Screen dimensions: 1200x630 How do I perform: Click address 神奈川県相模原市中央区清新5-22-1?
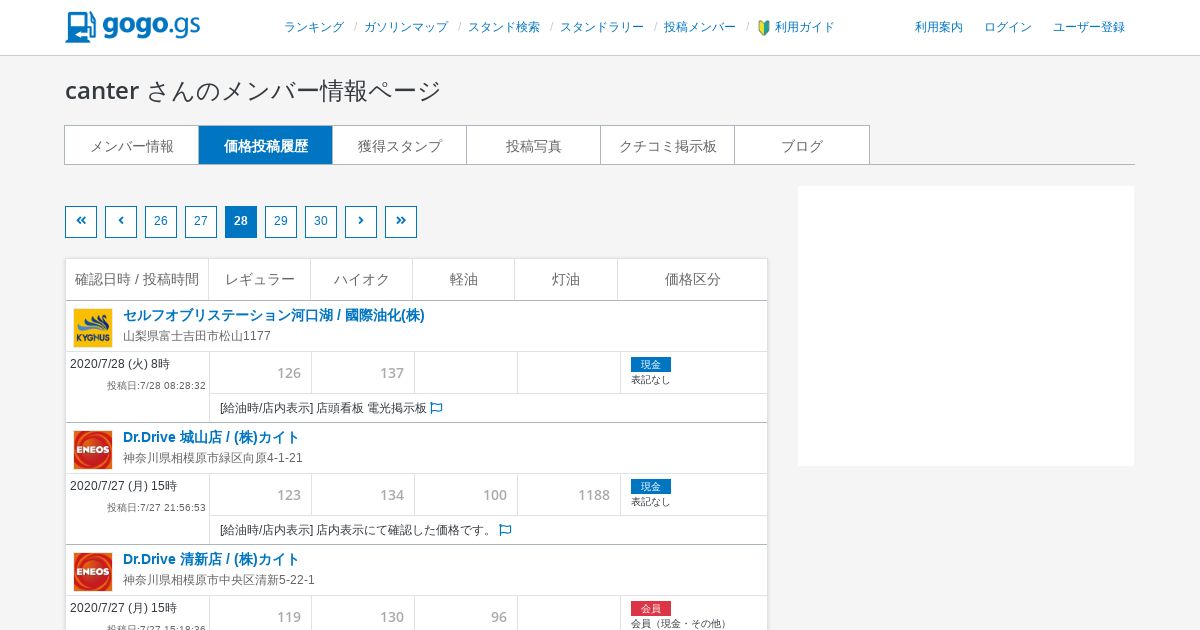(219, 580)
